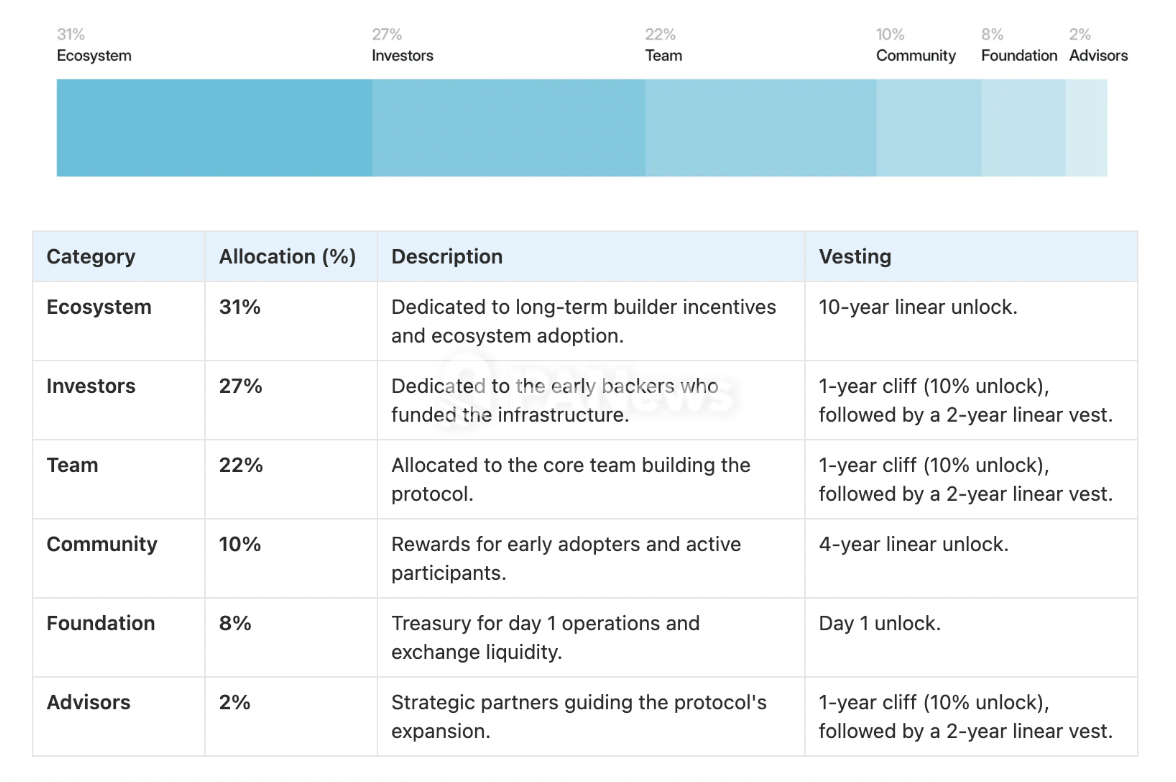Click the Category column header

91,257
